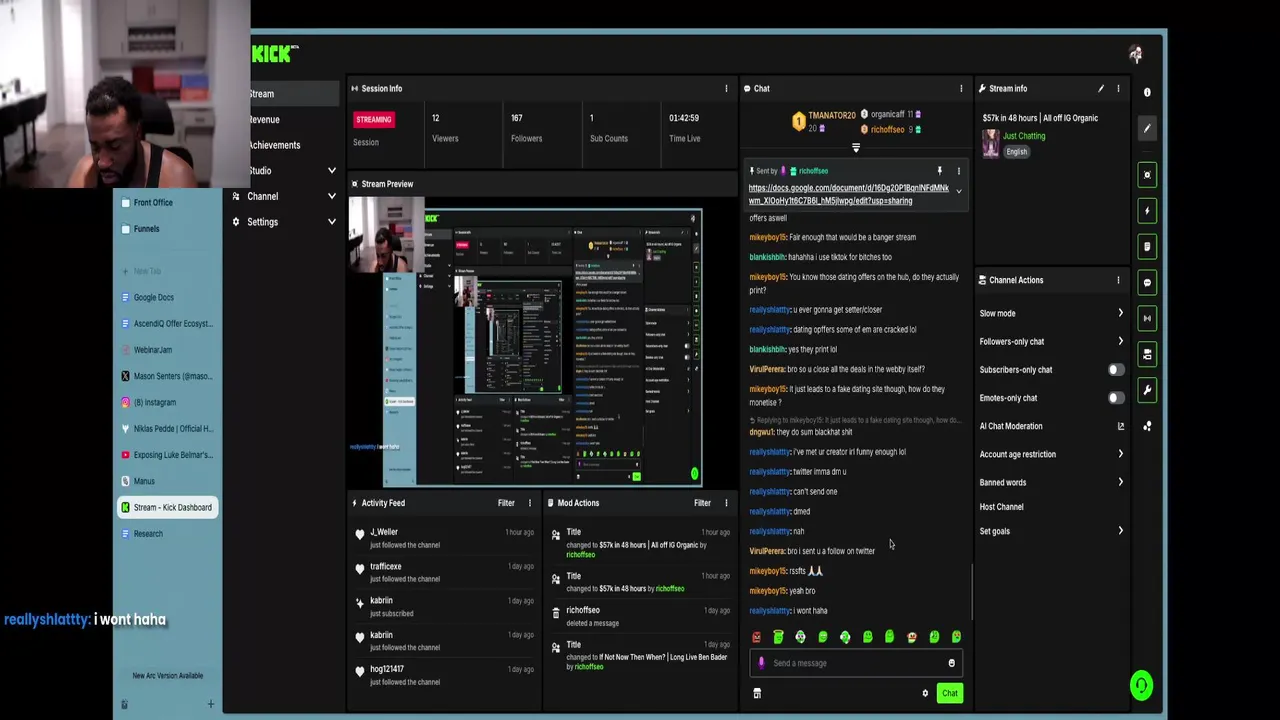Edit stream info with pencil icon
Image resolution: width=1280 pixels, height=720 pixels.
point(1101,88)
